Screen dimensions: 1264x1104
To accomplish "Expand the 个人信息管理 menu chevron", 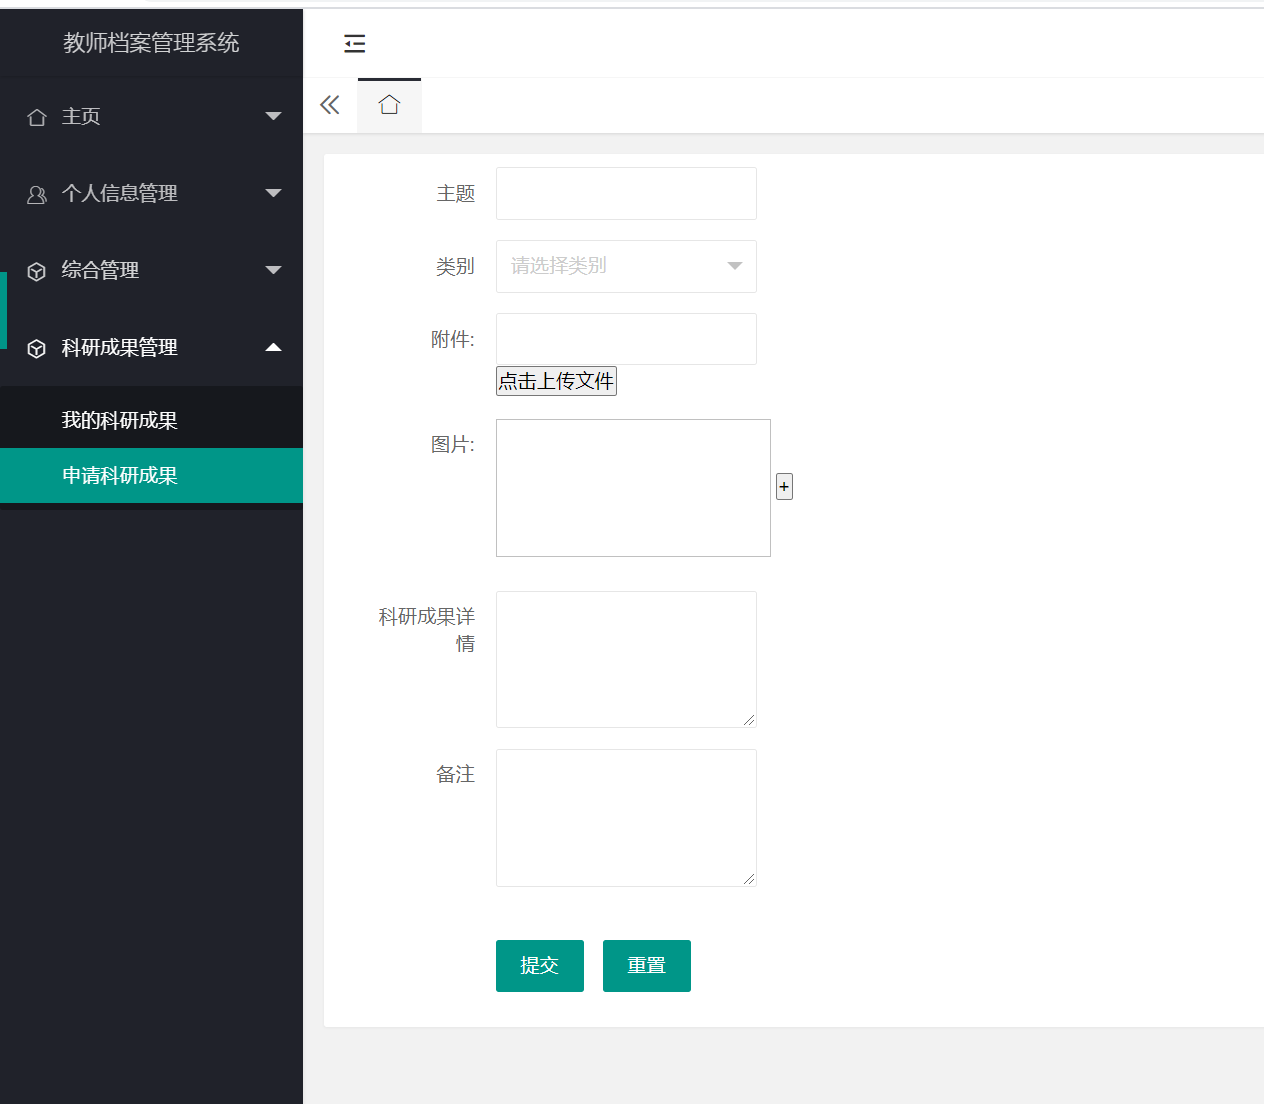I will tap(273, 194).
